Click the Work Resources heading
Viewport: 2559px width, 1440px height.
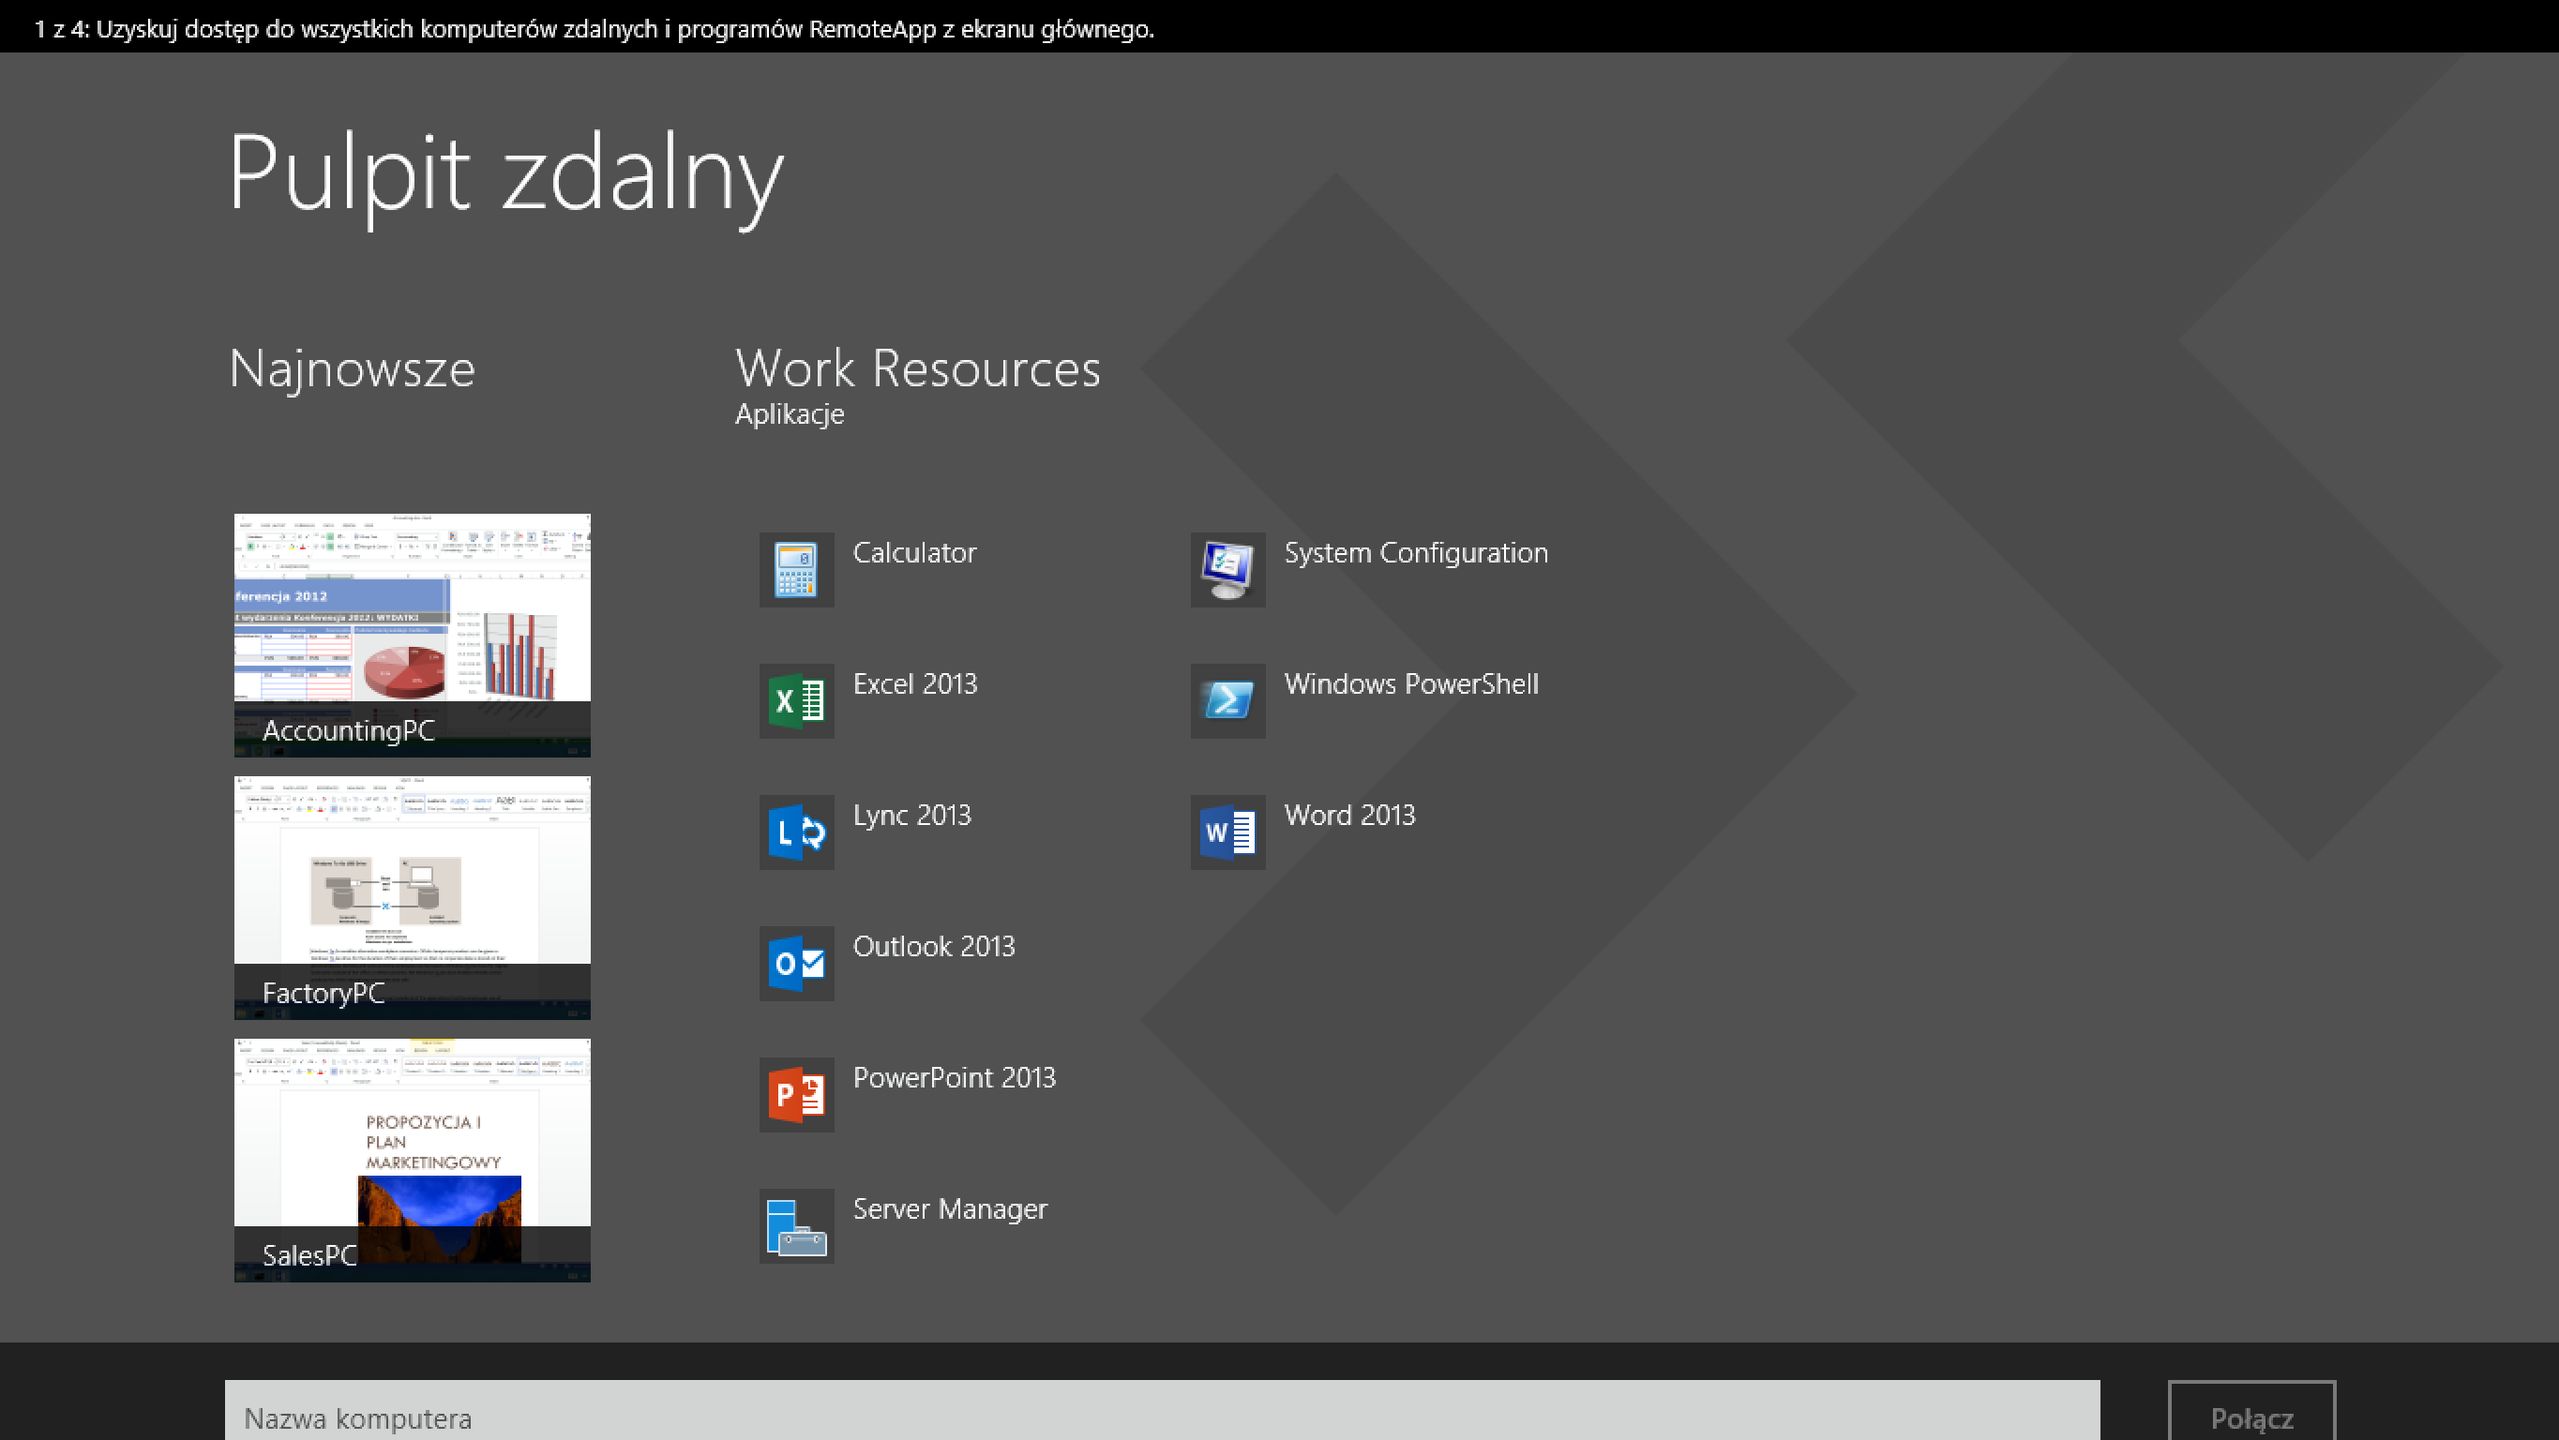coord(917,368)
